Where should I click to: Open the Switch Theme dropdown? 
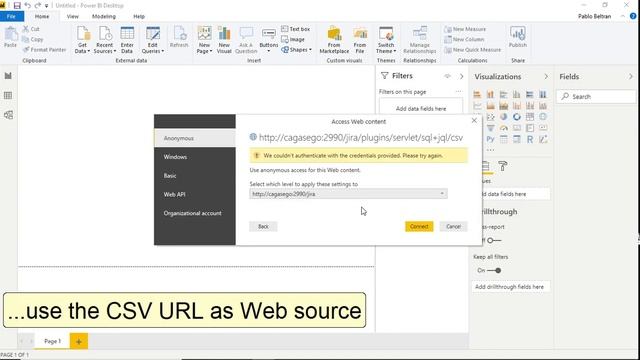click(x=386, y=40)
